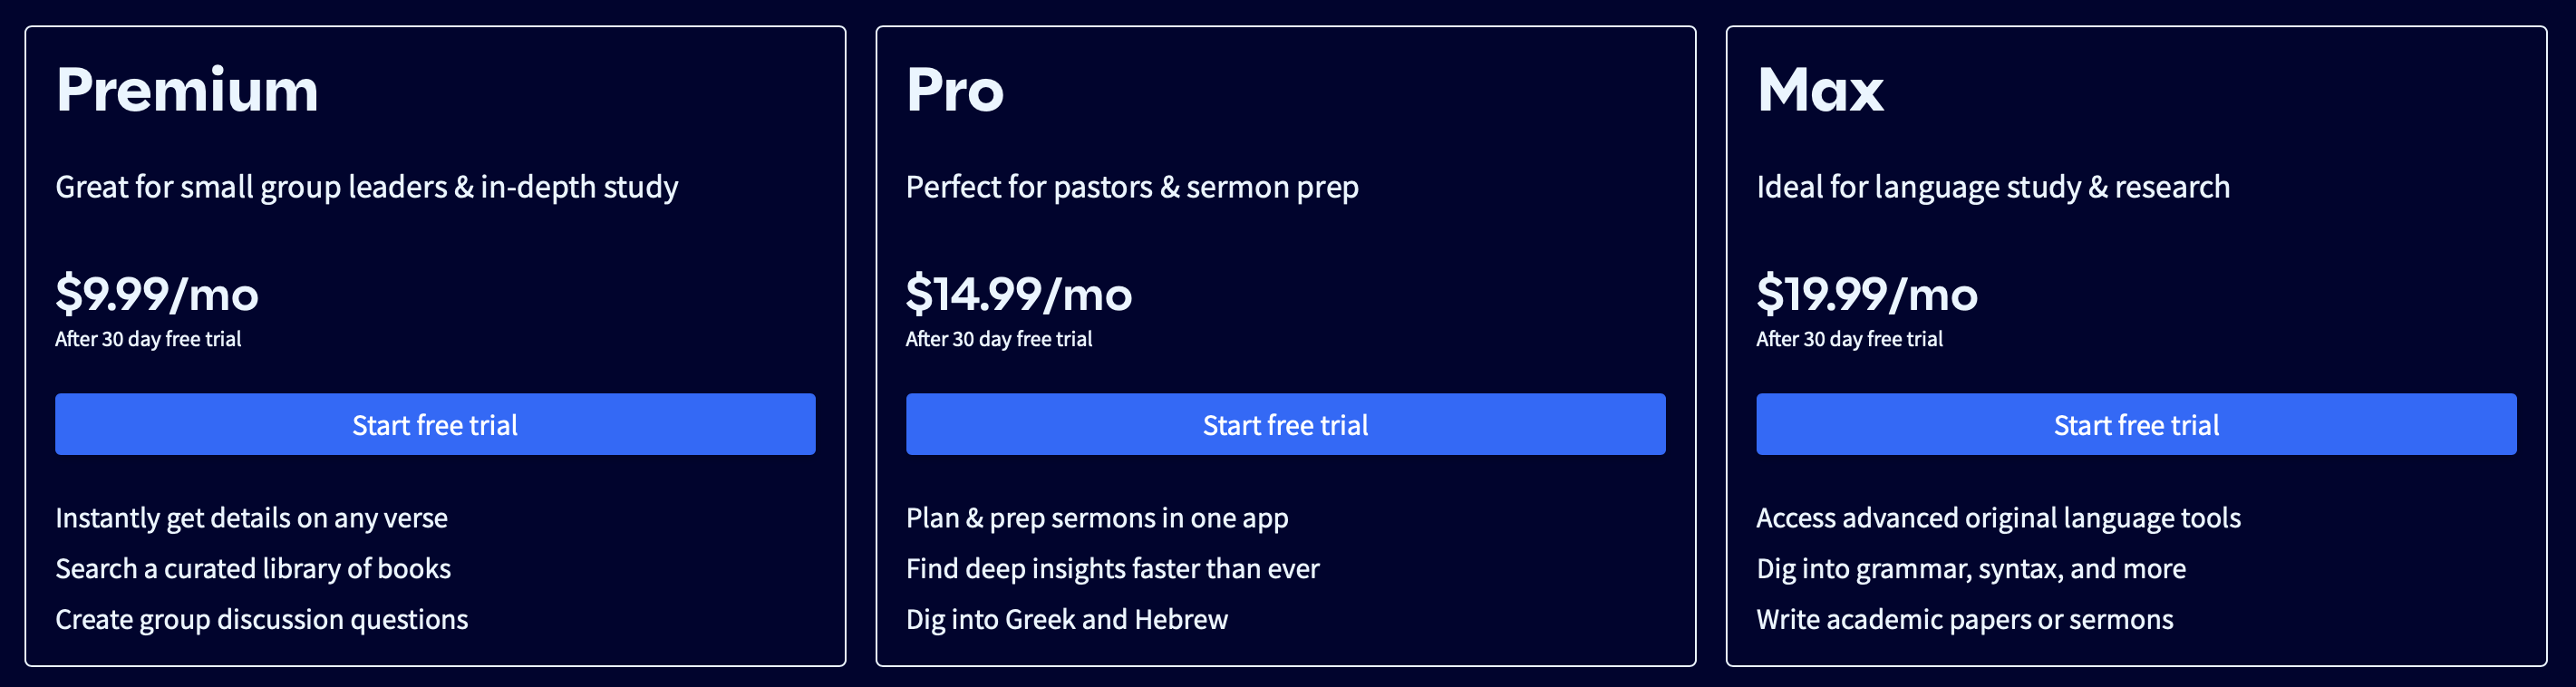2576x687 pixels.
Task: Click "Ideal for language study & research" text
Action: point(1993,187)
